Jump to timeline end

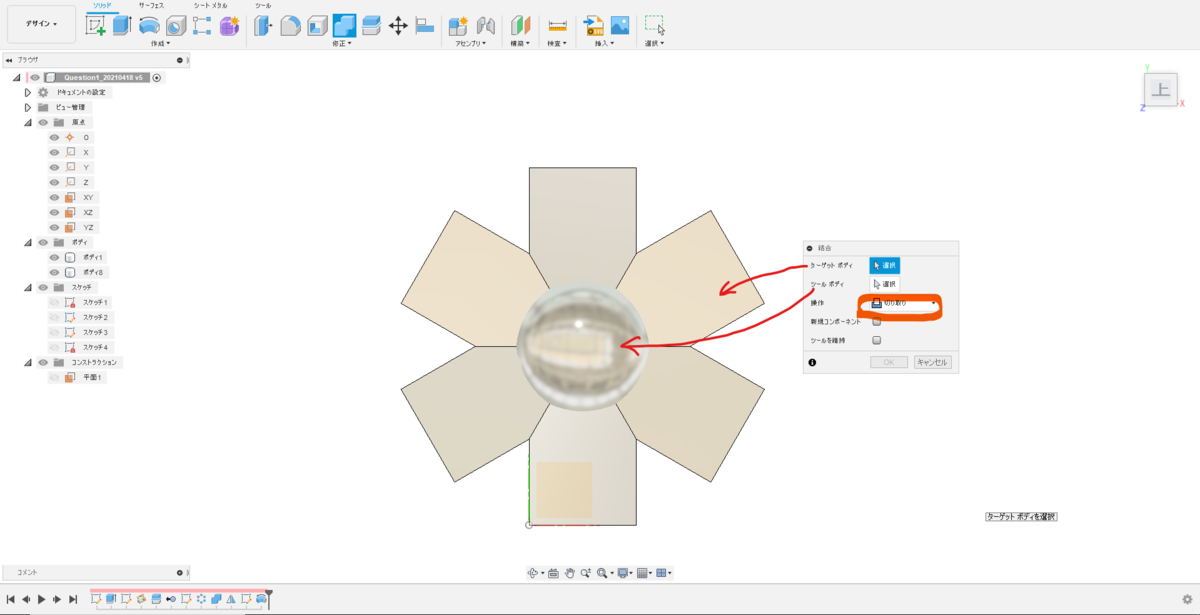point(73,599)
